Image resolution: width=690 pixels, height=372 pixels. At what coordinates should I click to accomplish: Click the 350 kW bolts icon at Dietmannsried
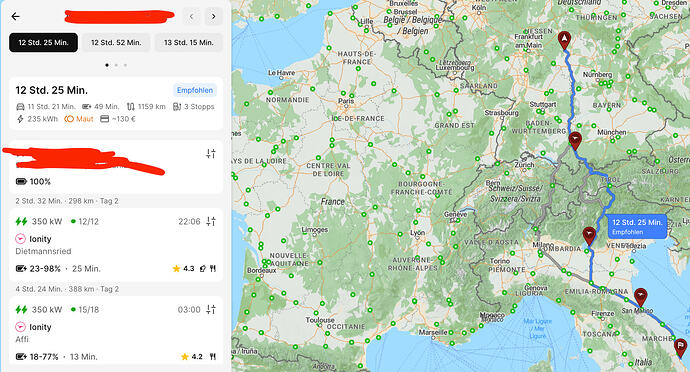22,221
